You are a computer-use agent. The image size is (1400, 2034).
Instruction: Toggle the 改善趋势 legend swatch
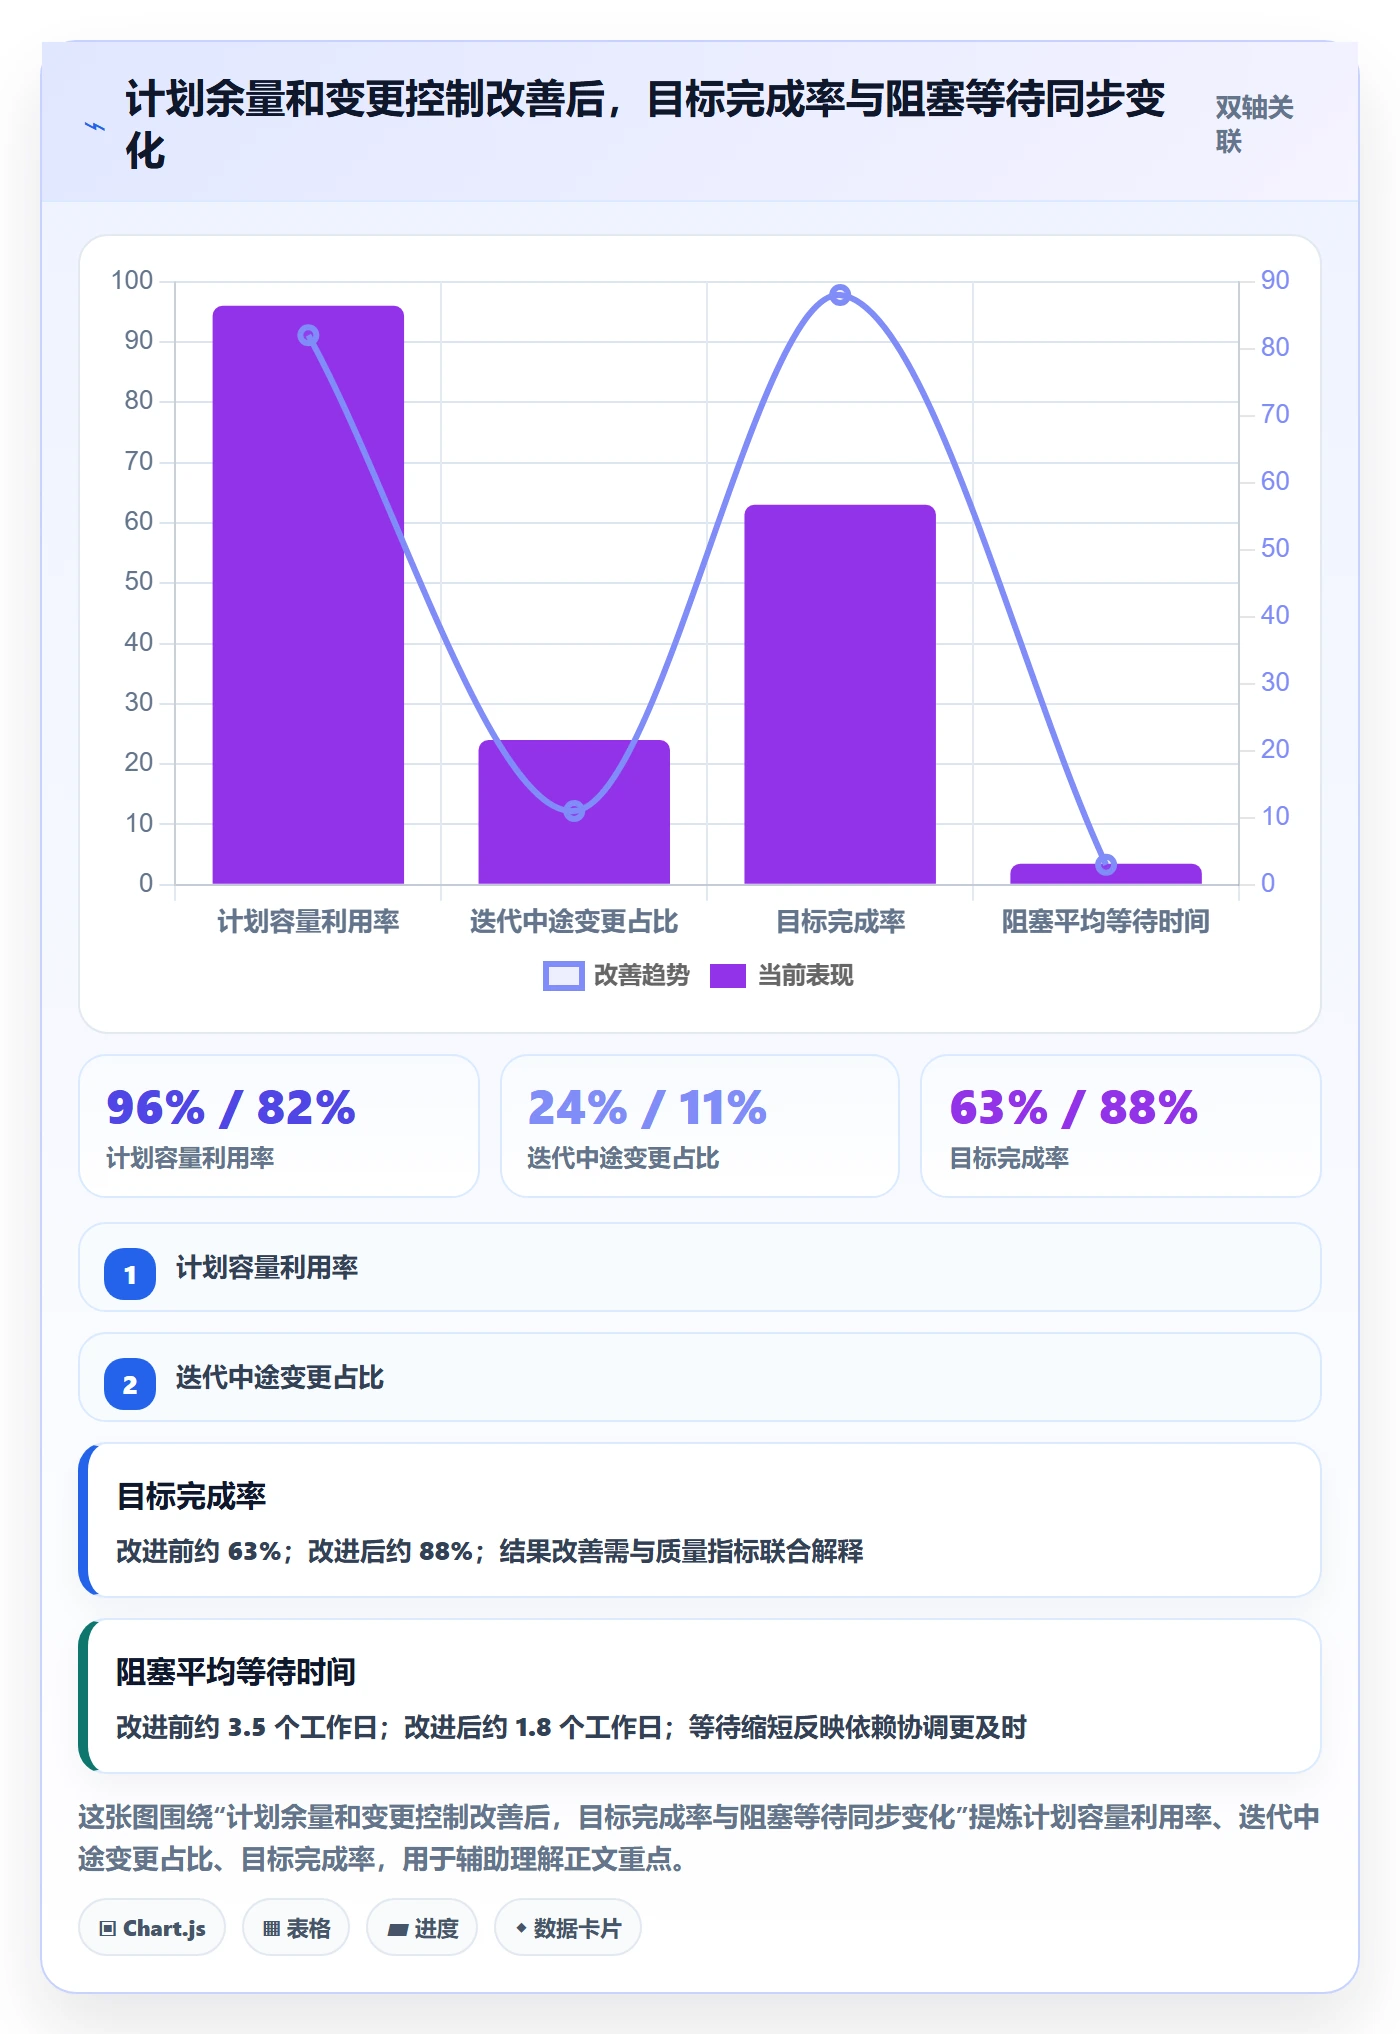(x=563, y=976)
